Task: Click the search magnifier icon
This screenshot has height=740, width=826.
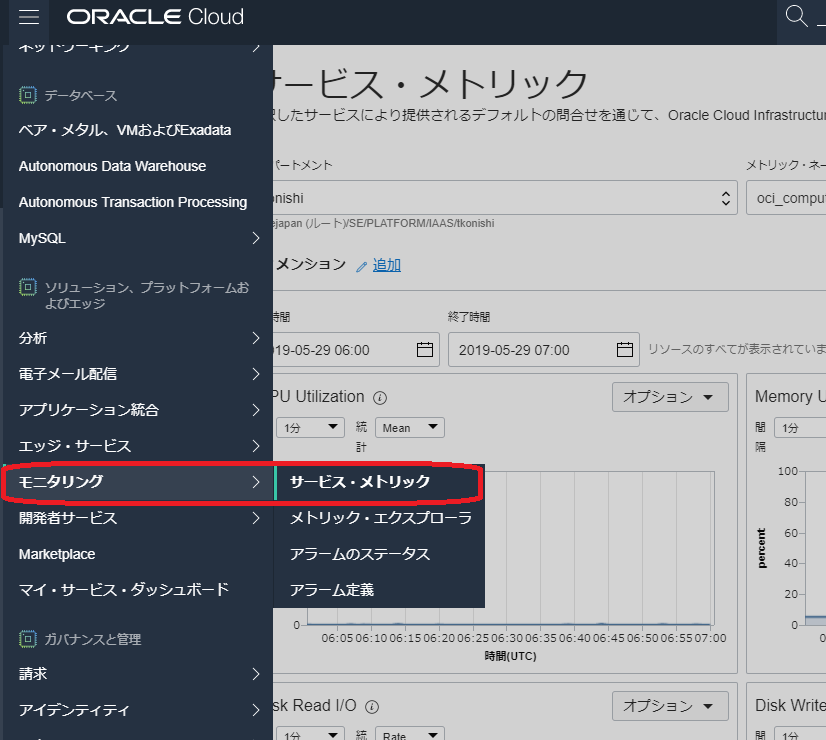Action: click(x=795, y=15)
